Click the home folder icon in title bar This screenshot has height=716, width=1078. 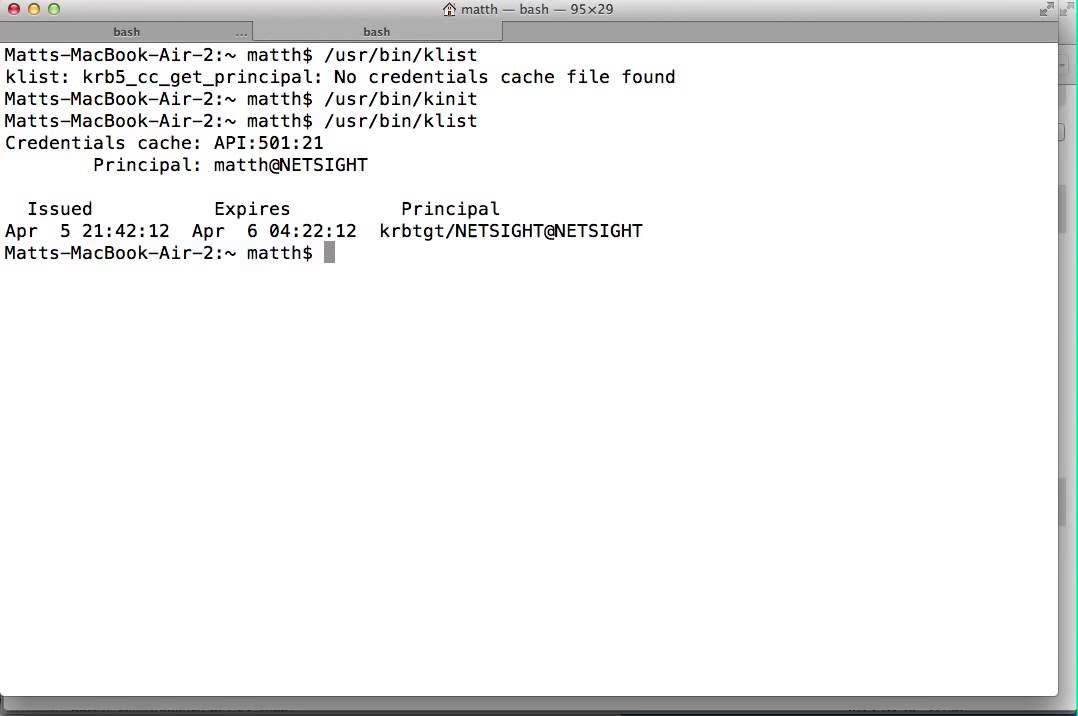[449, 10]
